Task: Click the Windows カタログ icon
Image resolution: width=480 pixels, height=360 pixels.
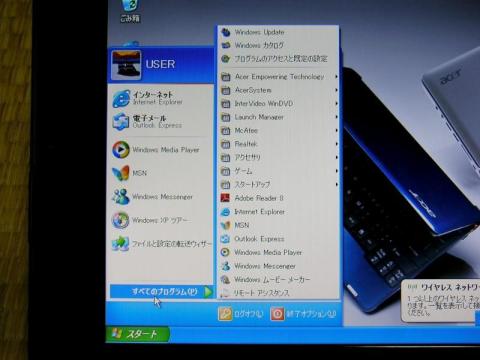Action: tap(226, 45)
